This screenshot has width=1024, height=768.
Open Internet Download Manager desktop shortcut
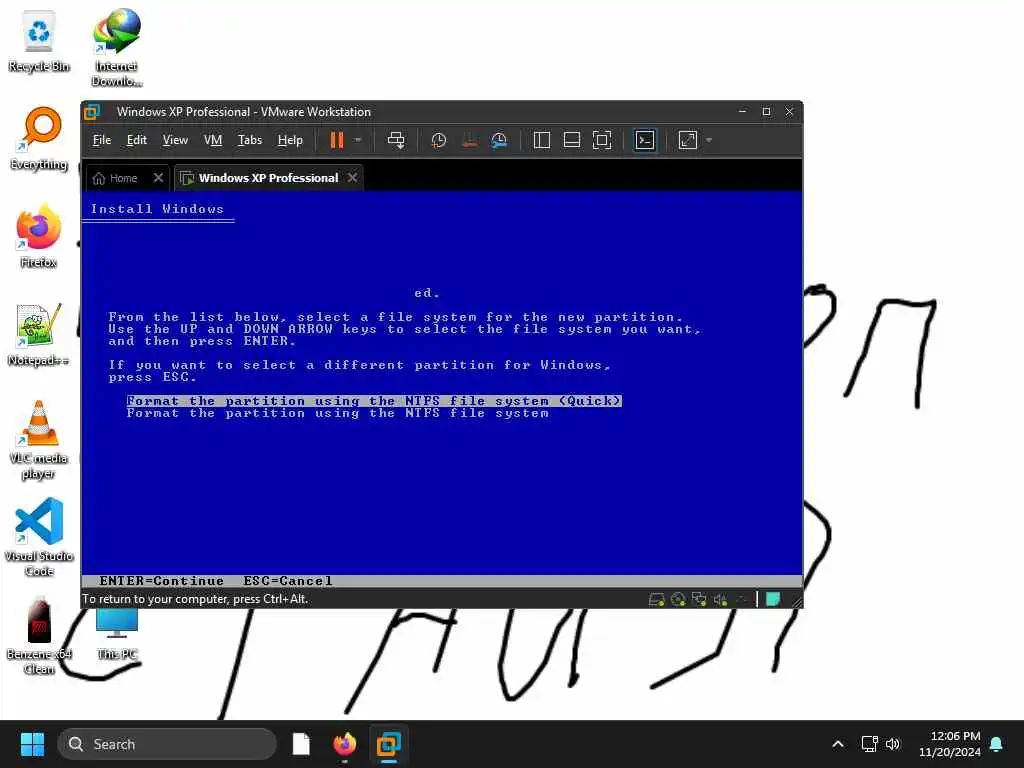click(x=117, y=48)
